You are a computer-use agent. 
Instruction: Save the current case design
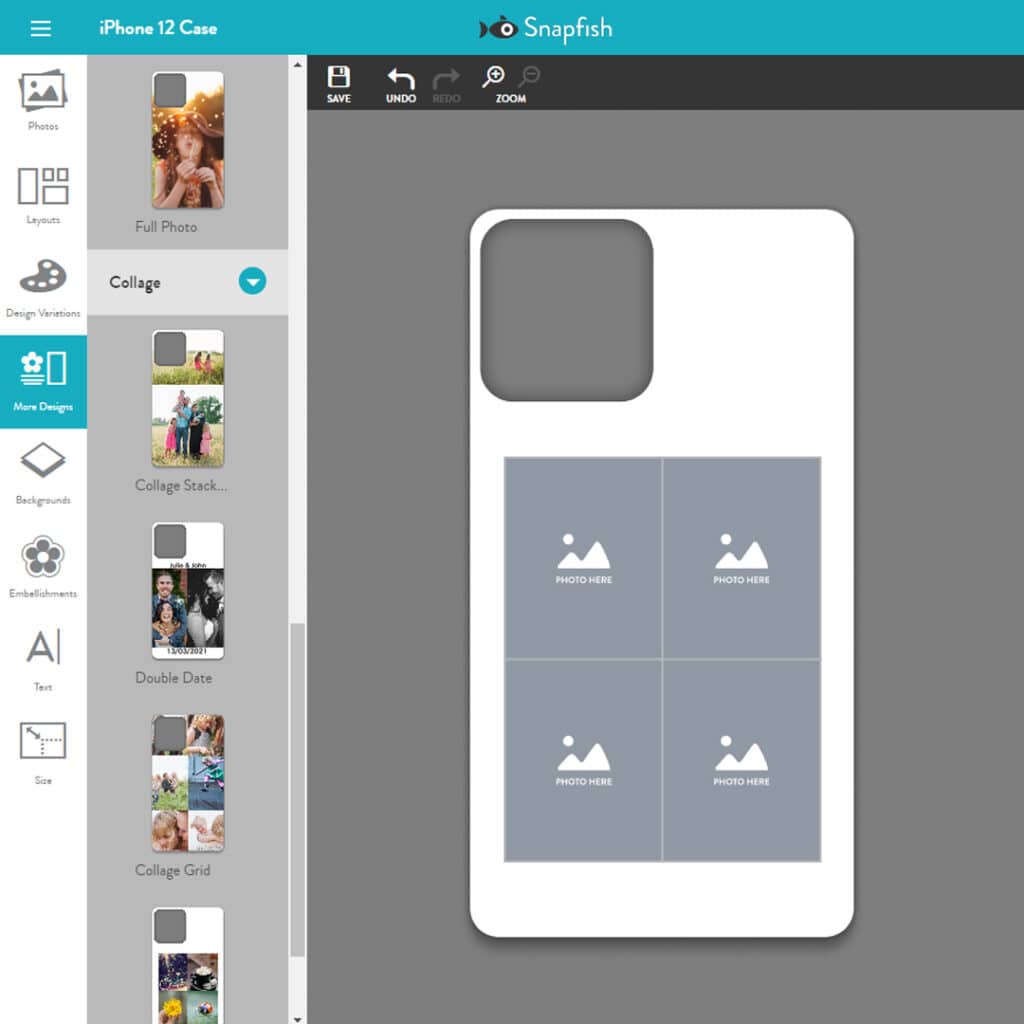339,82
